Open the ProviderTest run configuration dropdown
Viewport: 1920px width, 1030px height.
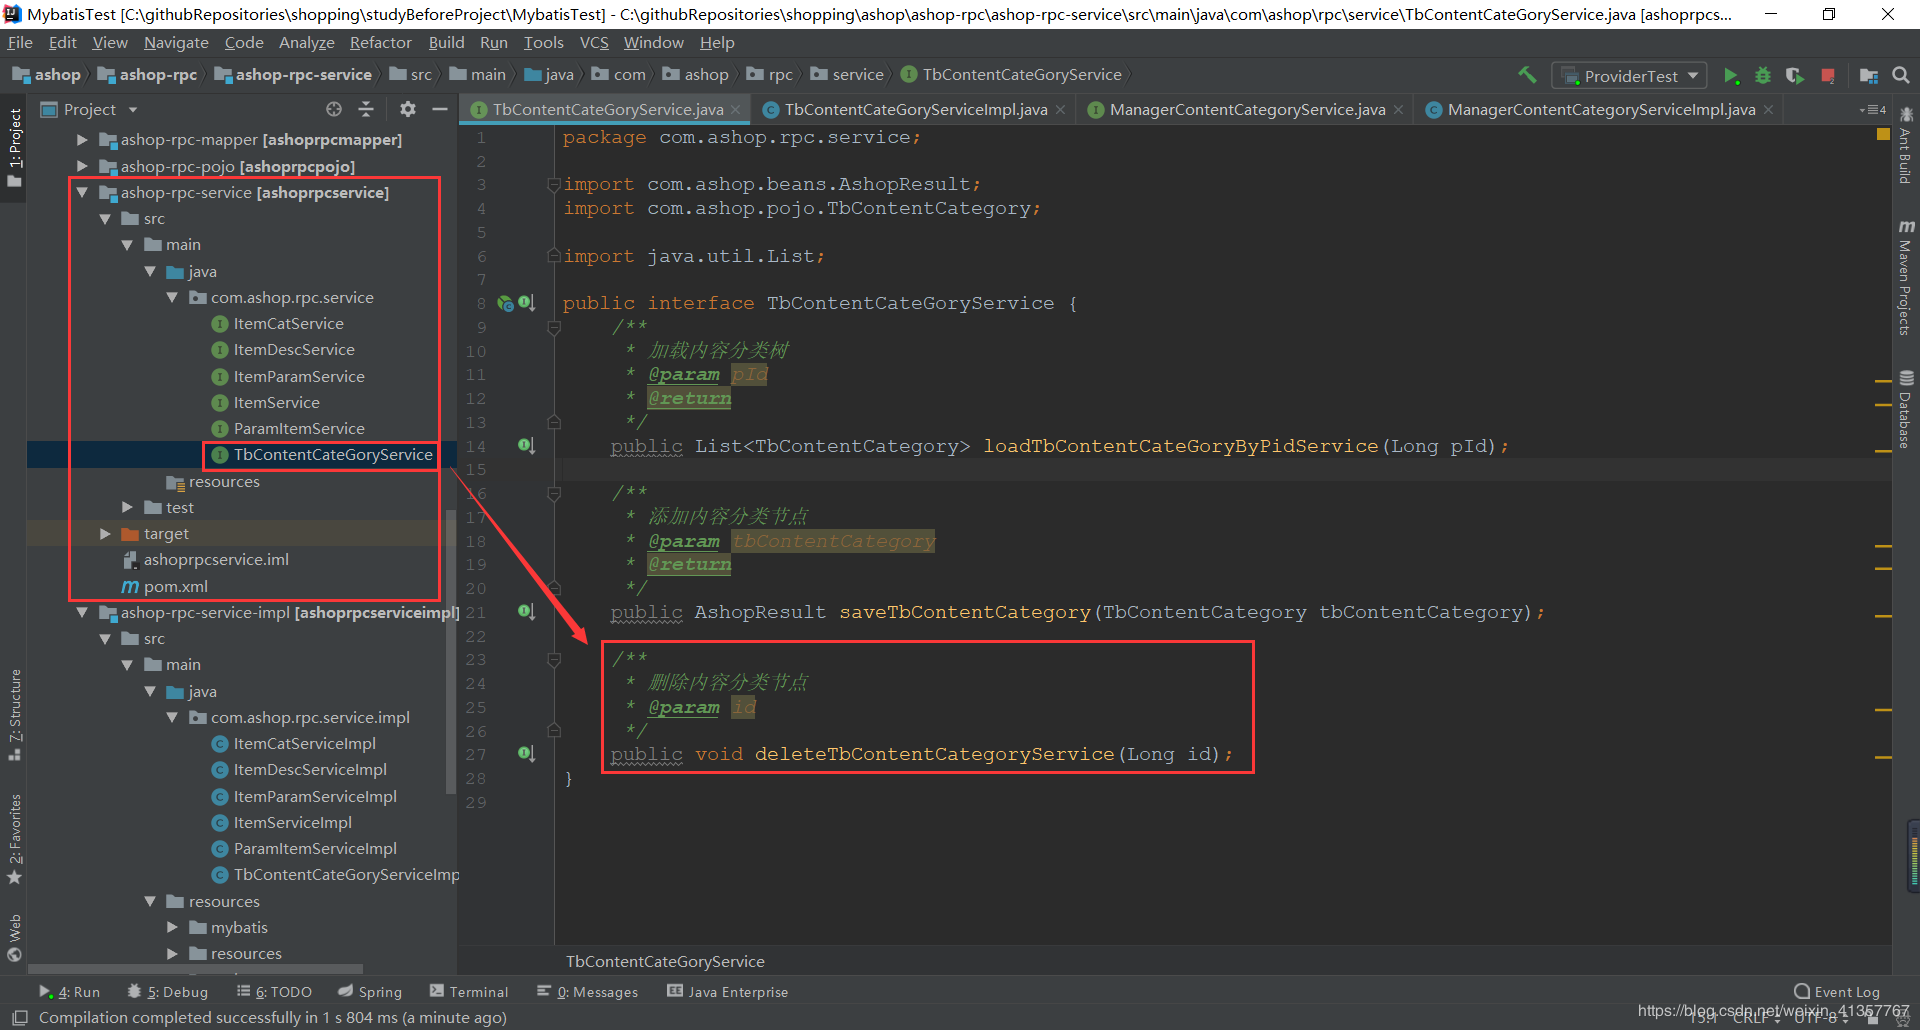pos(1628,76)
